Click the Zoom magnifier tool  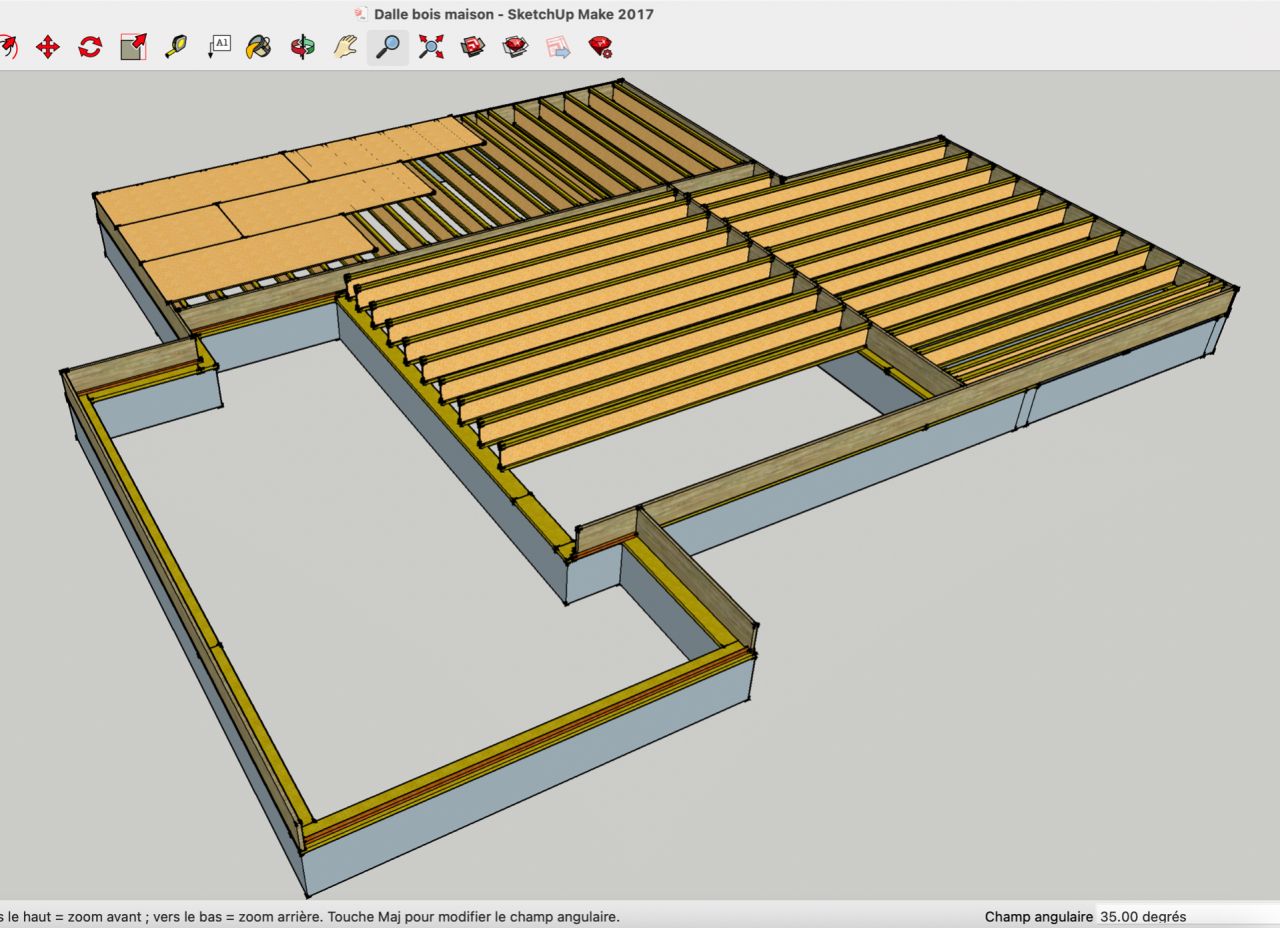[388, 47]
